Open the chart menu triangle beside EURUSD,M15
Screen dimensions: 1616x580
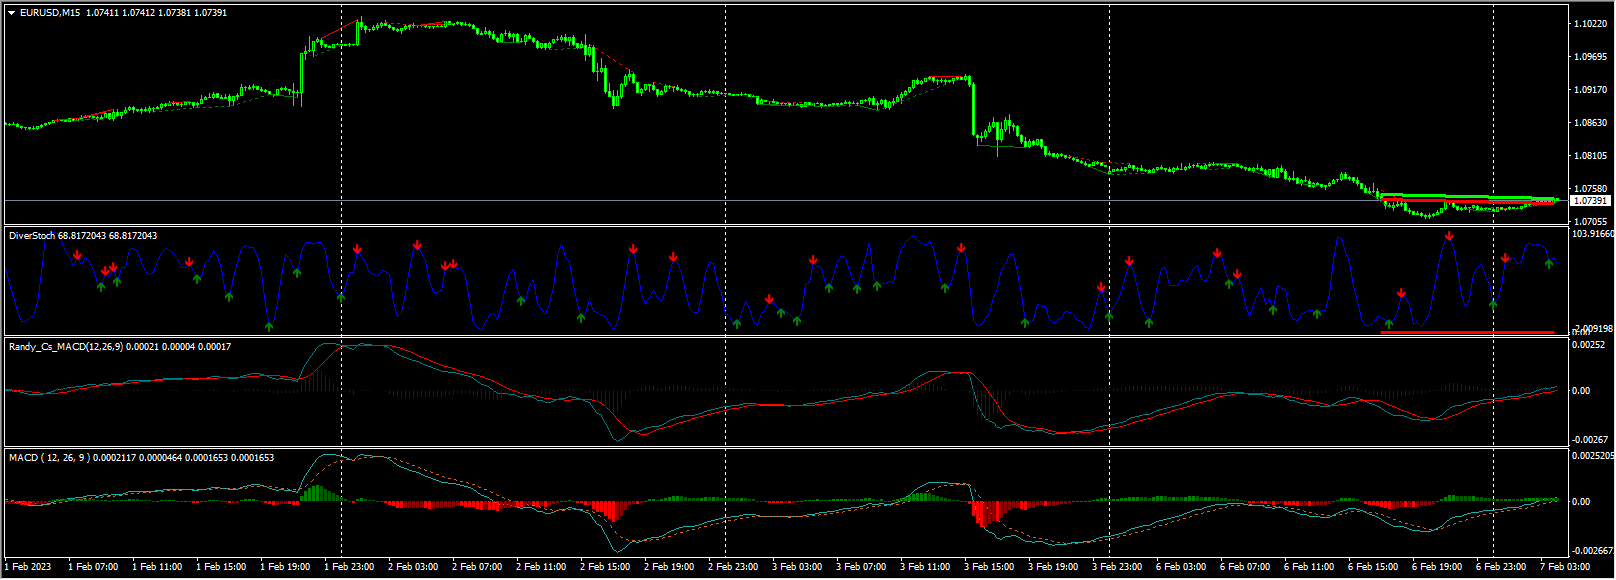click(x=12, y=13)
